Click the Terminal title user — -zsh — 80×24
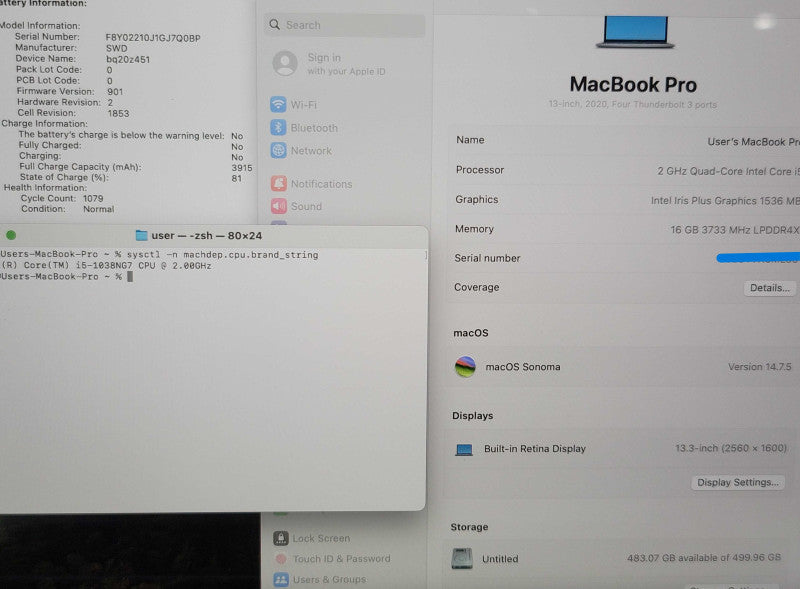The image size is (800, 589). click(207, 235)
